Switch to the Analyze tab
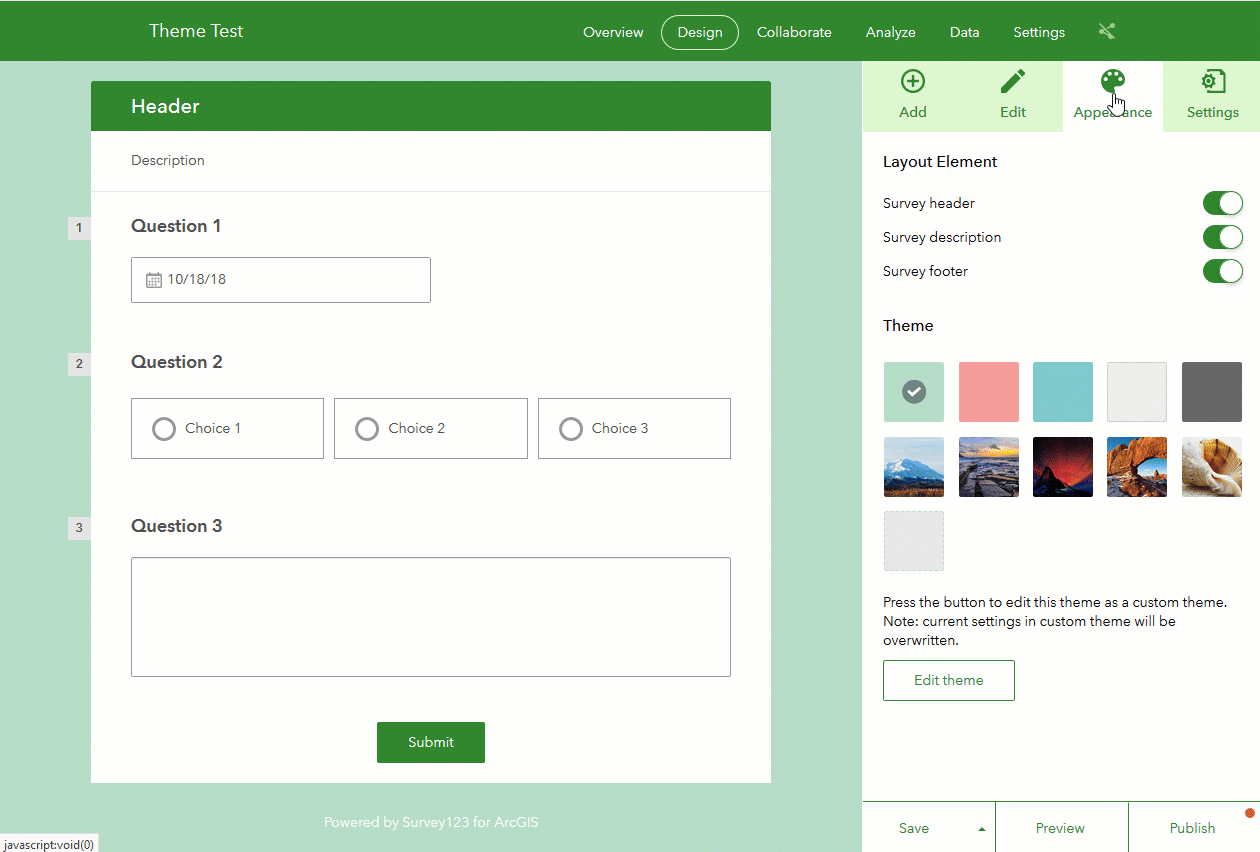Viewport: 1260px width, 852px height. [891, 32]
